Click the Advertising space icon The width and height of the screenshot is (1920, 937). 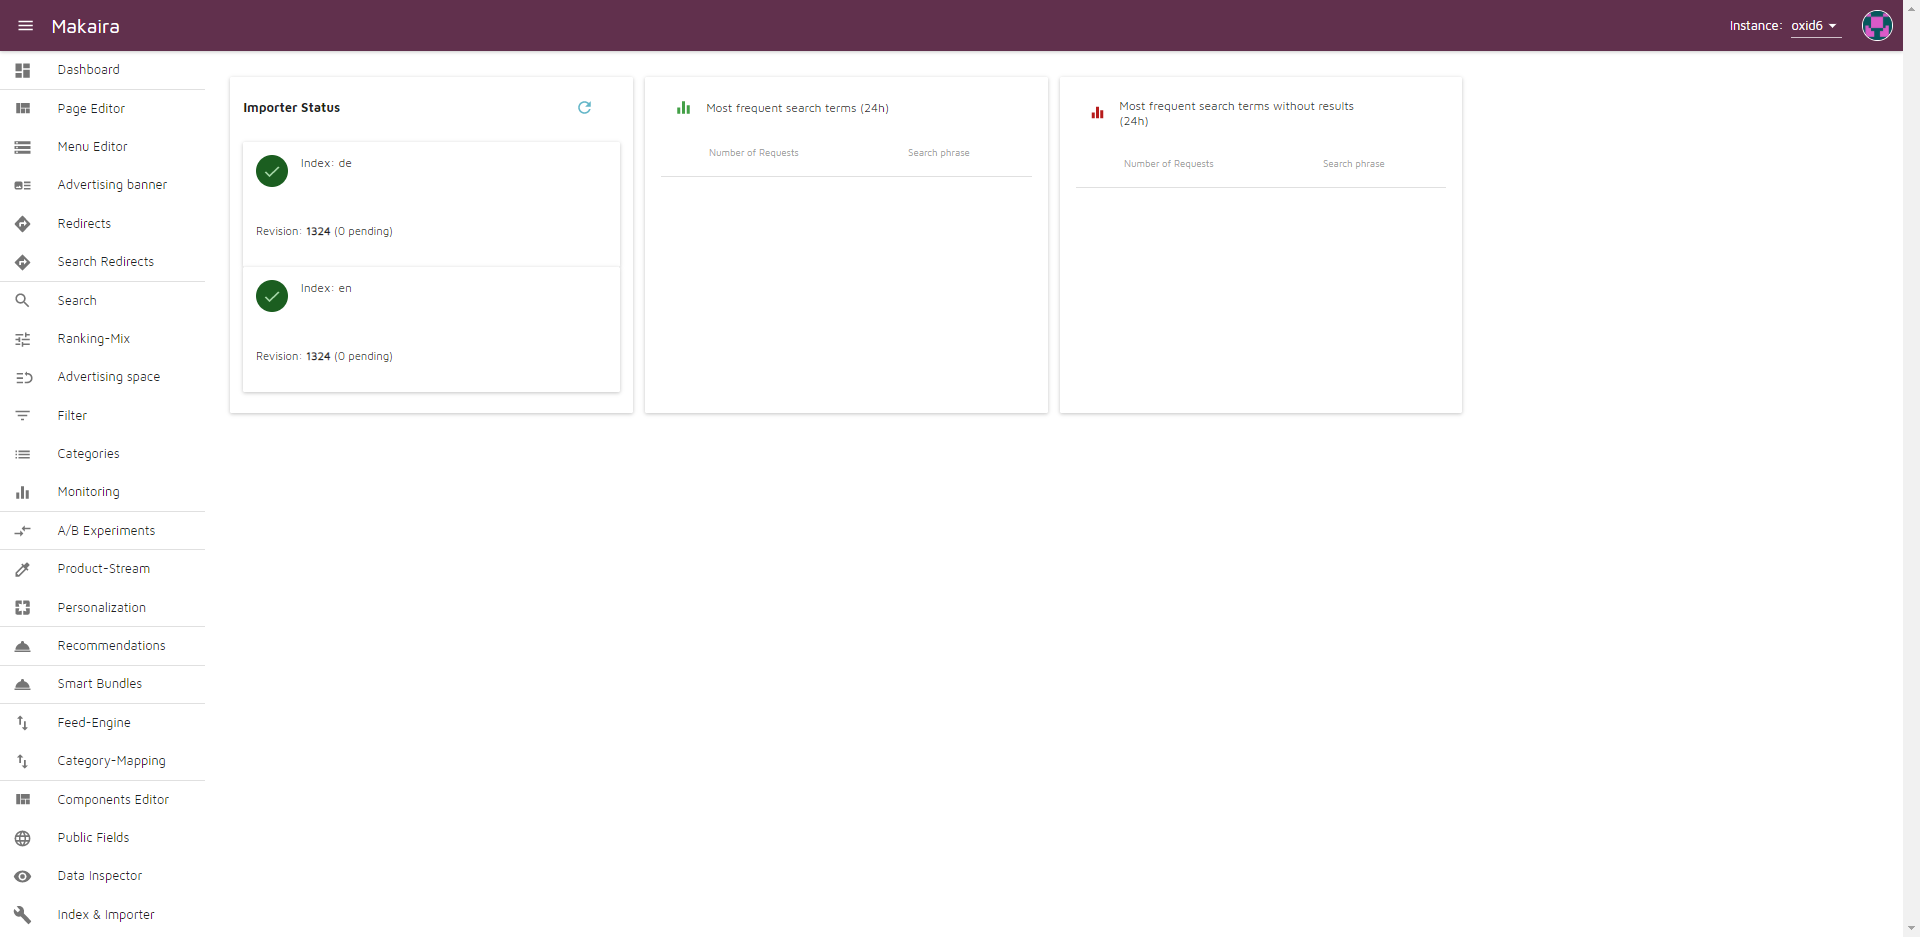(x=23, y=377)
